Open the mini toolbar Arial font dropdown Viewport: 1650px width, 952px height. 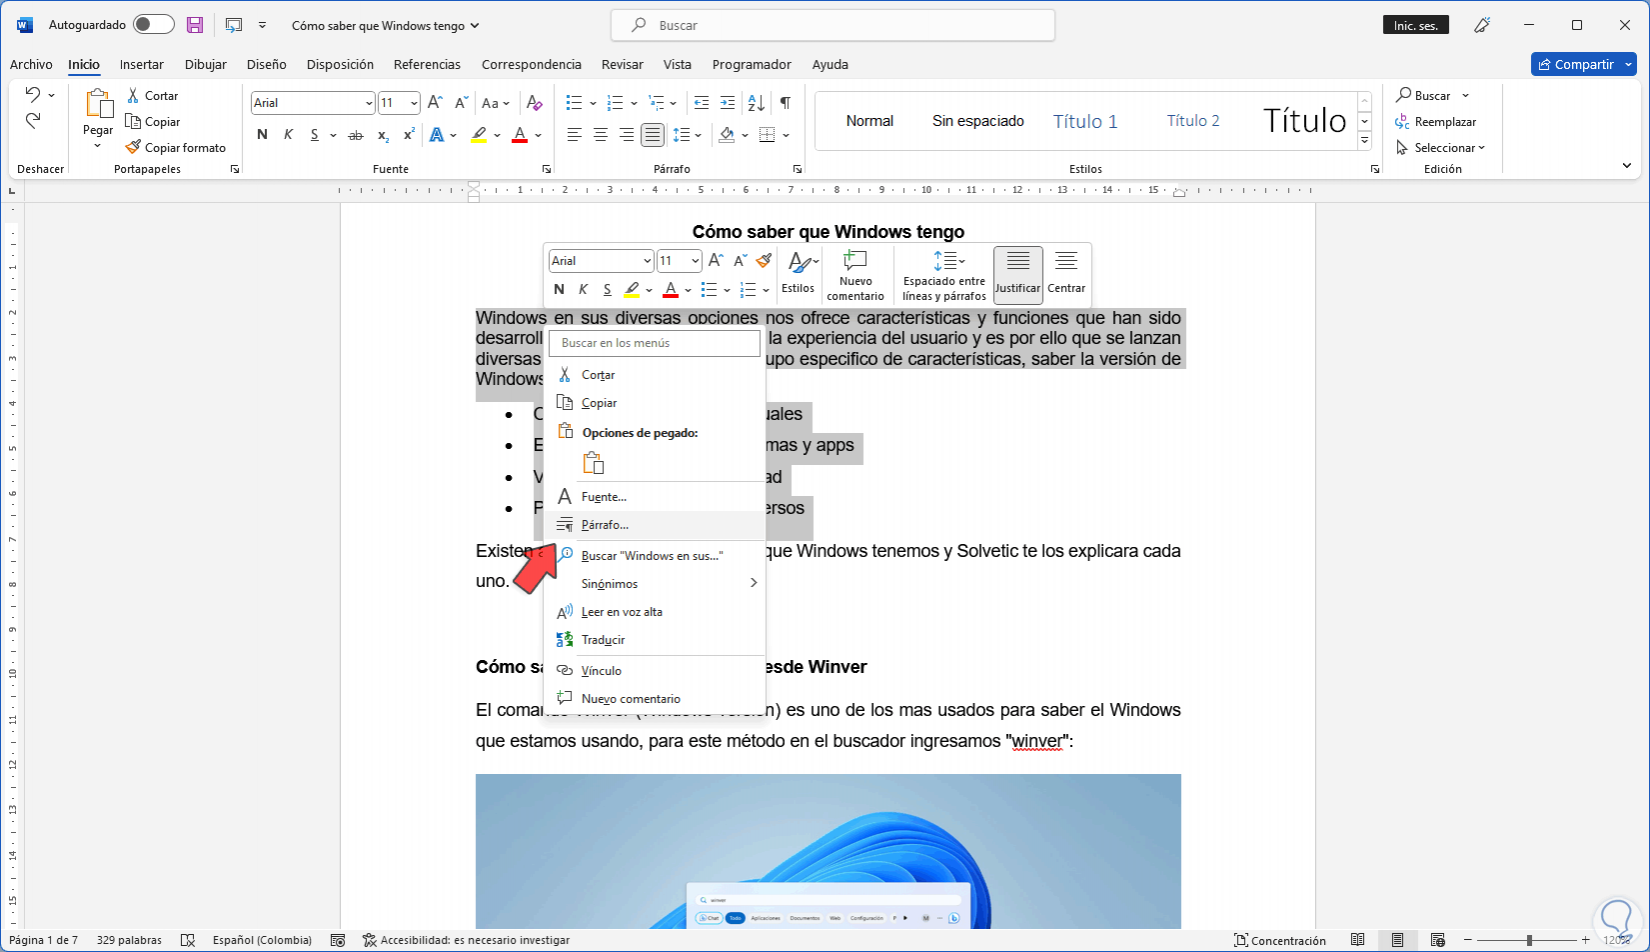(647, 261)
